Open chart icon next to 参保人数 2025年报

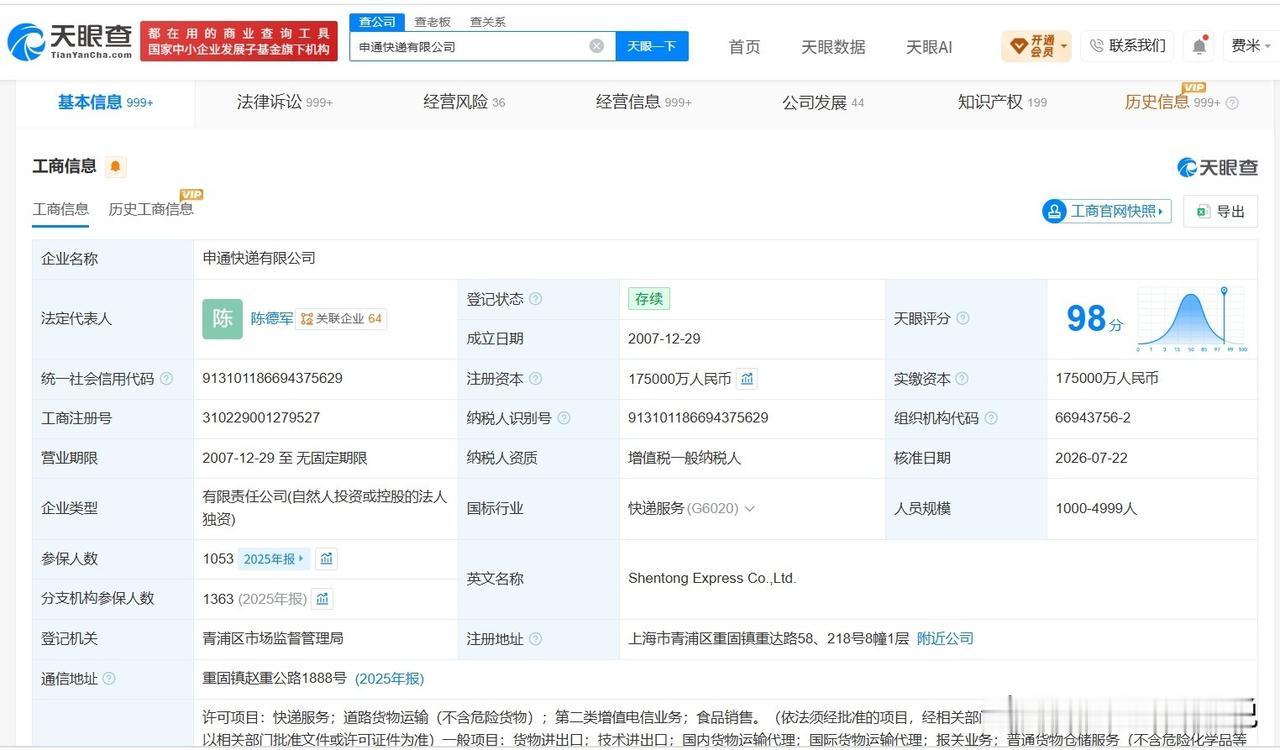point(326,559)
